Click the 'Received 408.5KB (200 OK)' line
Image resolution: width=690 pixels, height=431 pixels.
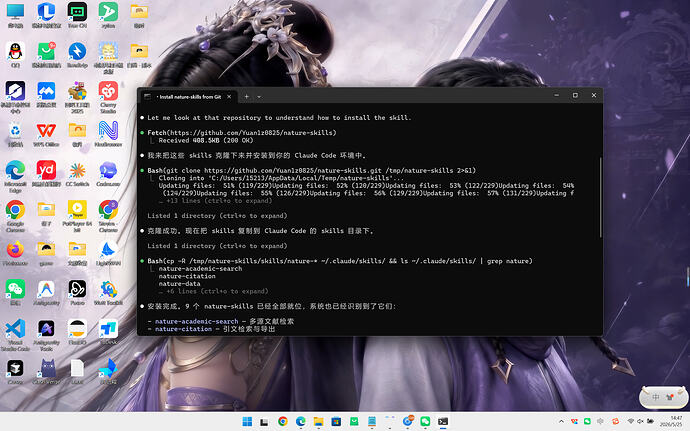tap(206, 140)
